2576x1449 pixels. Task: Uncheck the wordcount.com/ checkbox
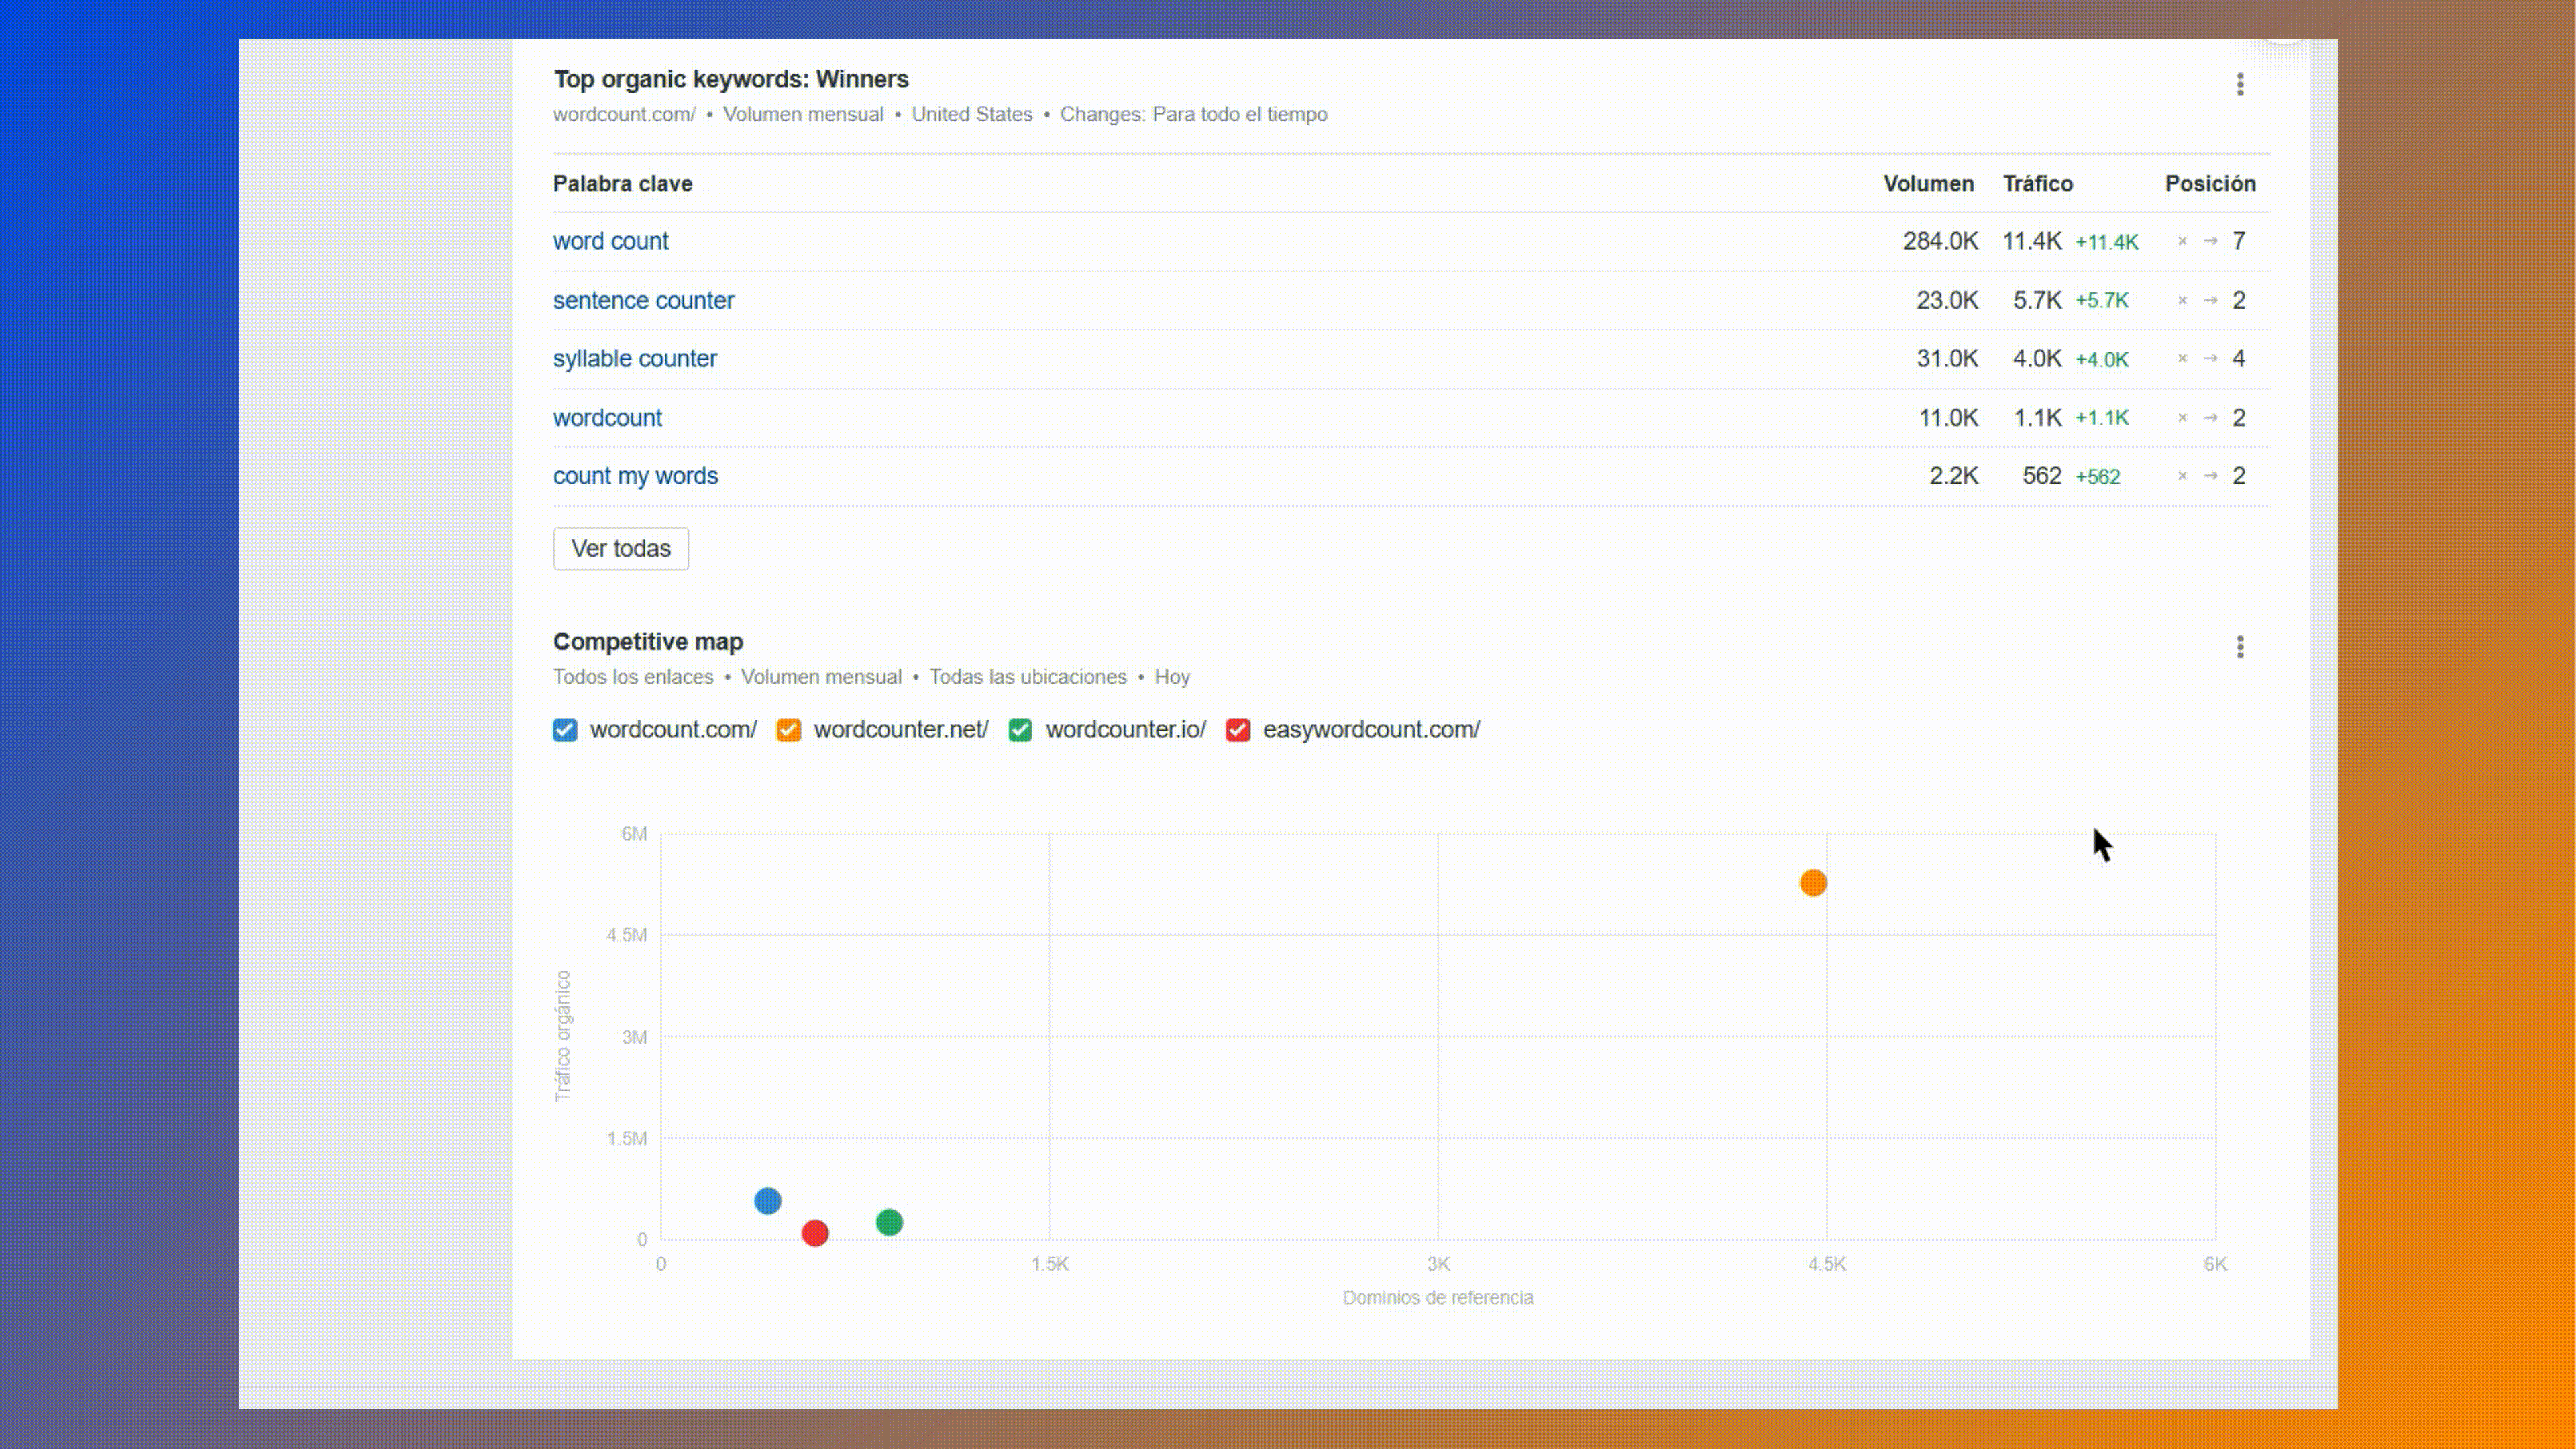[x=565, y=730]
